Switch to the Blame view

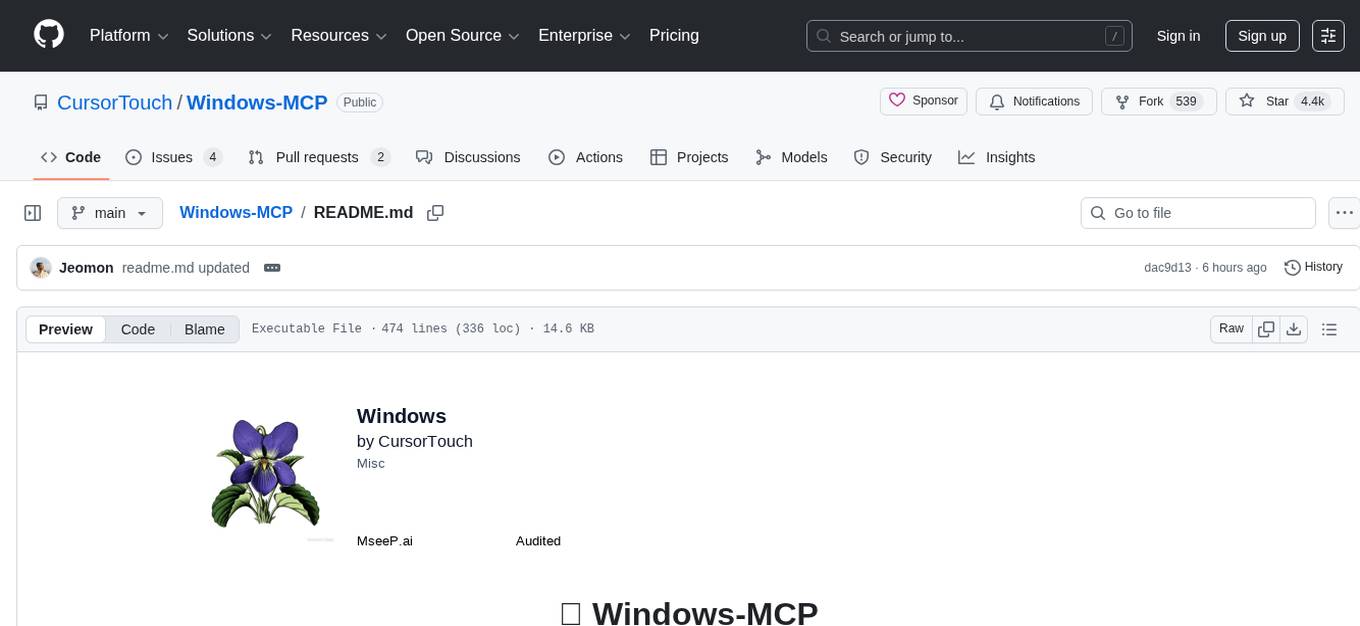coord(204,329)
